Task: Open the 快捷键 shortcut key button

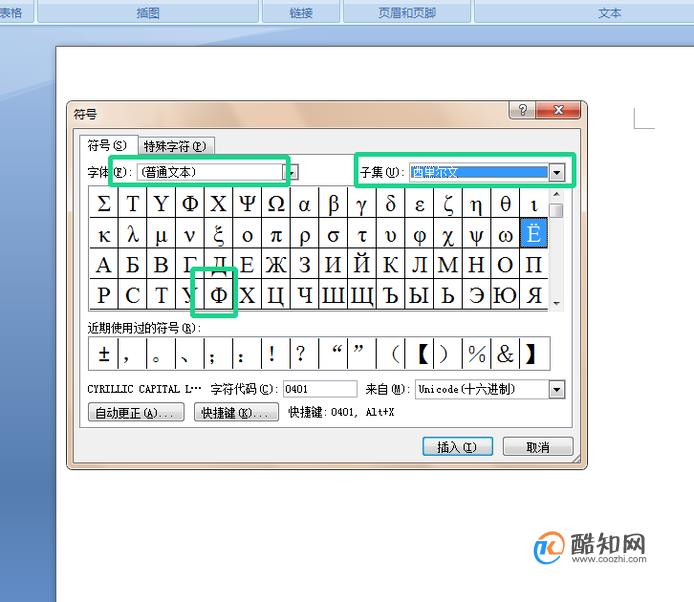Action: (x=236, y=413)
